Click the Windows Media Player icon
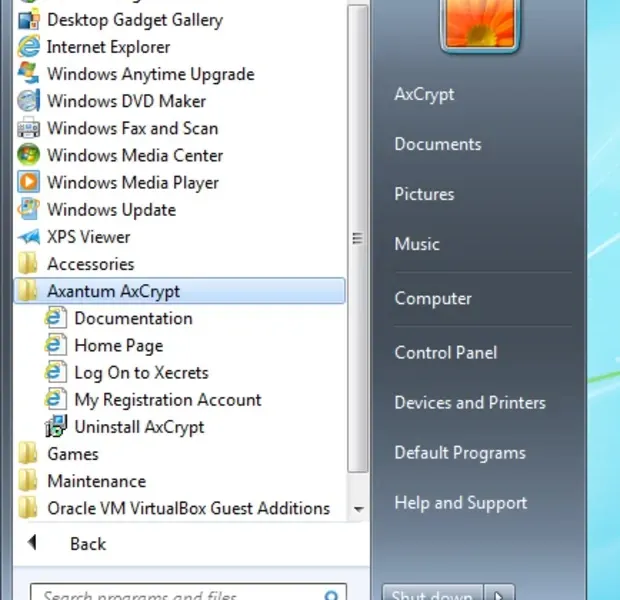620x600 pixels. (28, 182)
